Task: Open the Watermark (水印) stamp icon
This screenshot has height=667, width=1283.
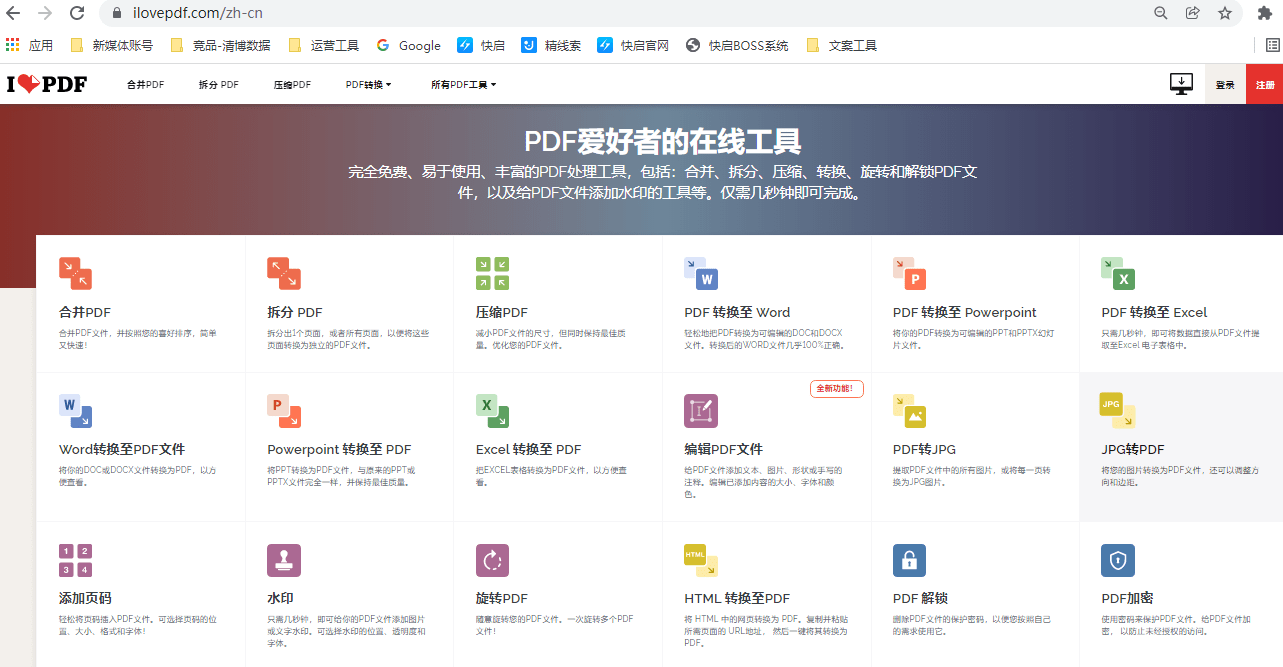Action: pyautogui.click(x=284, y=560)
